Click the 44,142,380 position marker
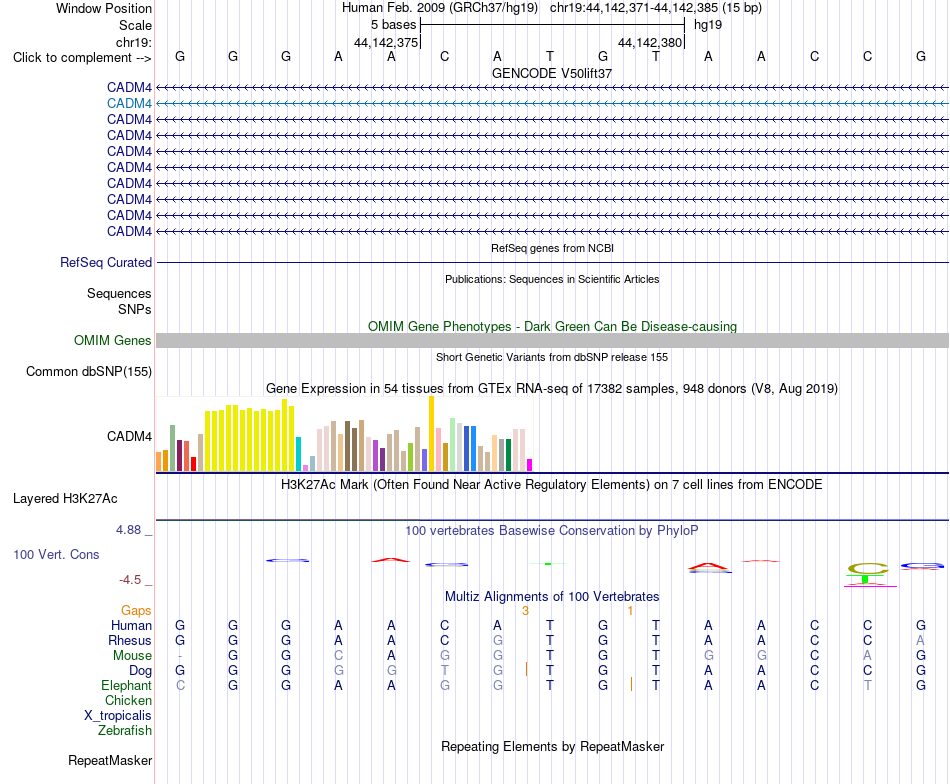 tap(650, 42)
